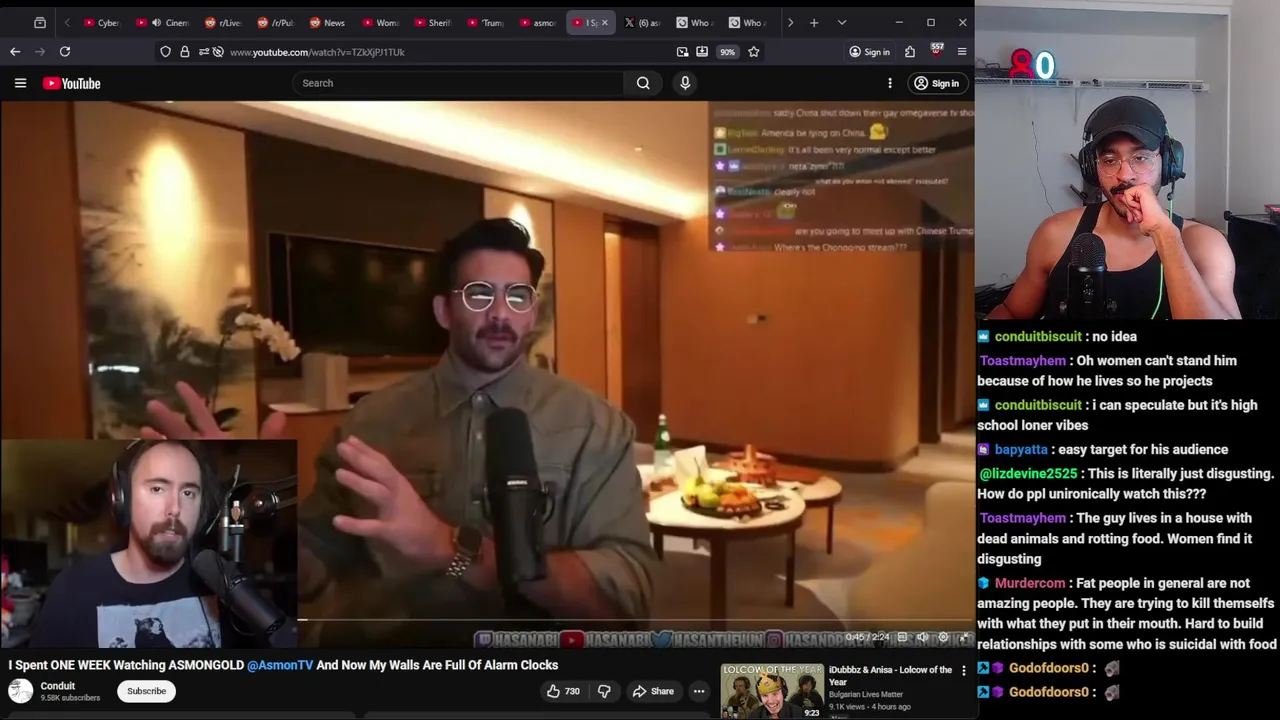Click the video time 0:45 / 2:24

pyautogui.click(x=867, y=637)
